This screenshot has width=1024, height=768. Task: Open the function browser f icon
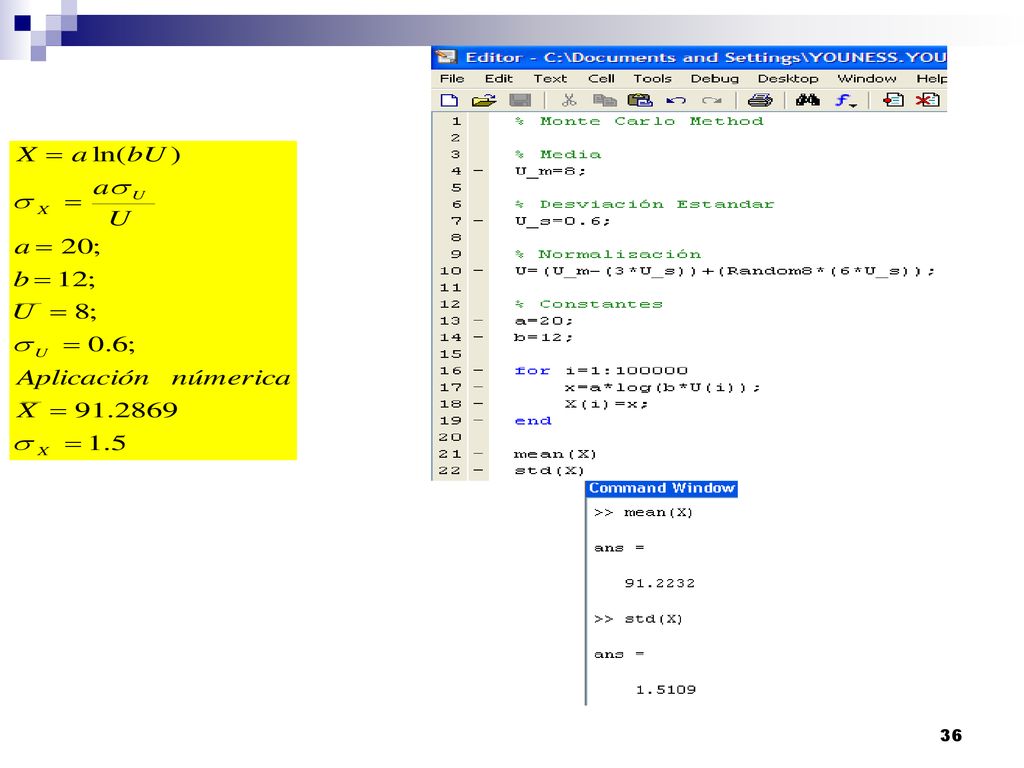click(845, 101)
